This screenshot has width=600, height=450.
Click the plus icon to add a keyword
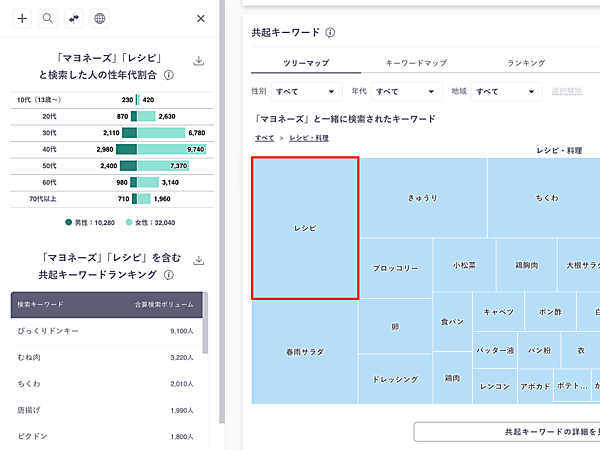click(x=23, y=18)
